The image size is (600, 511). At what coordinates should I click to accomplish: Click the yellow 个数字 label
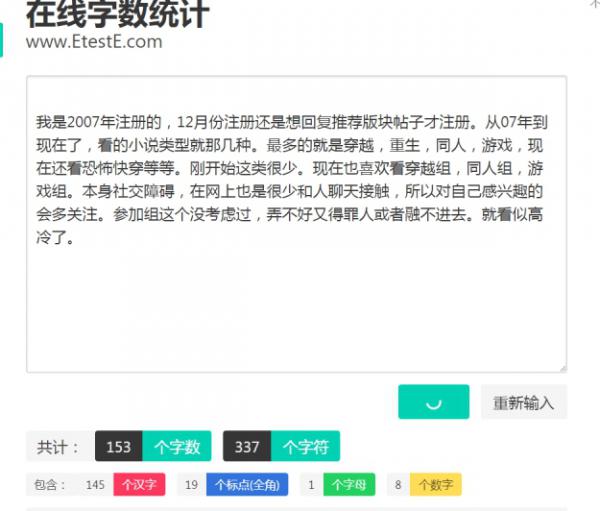[x=435, y=485]
